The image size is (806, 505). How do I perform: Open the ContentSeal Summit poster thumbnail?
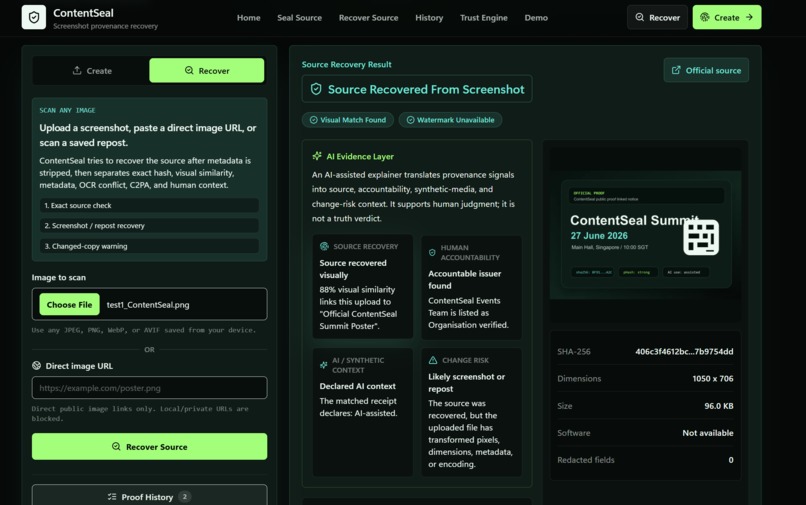click(x=645, y=235)
